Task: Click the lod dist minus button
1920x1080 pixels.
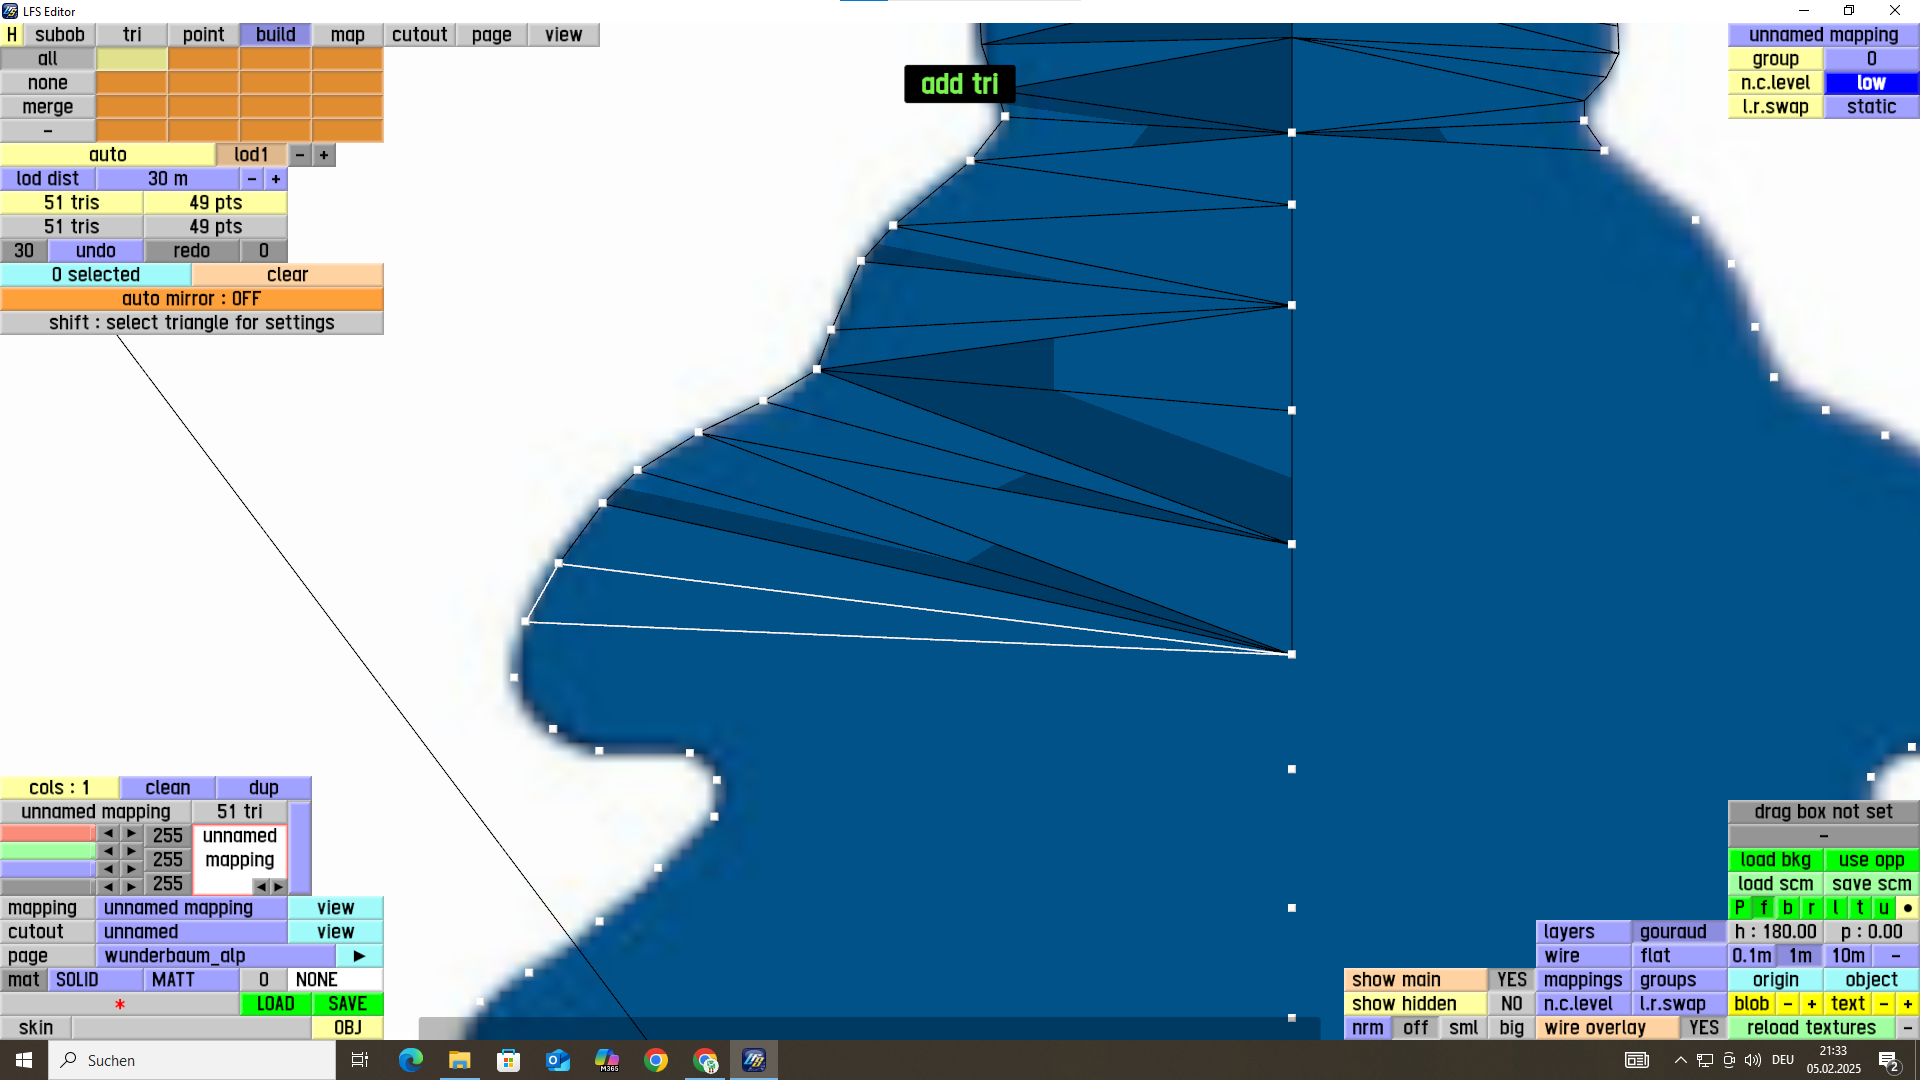Action: (252, 179)
